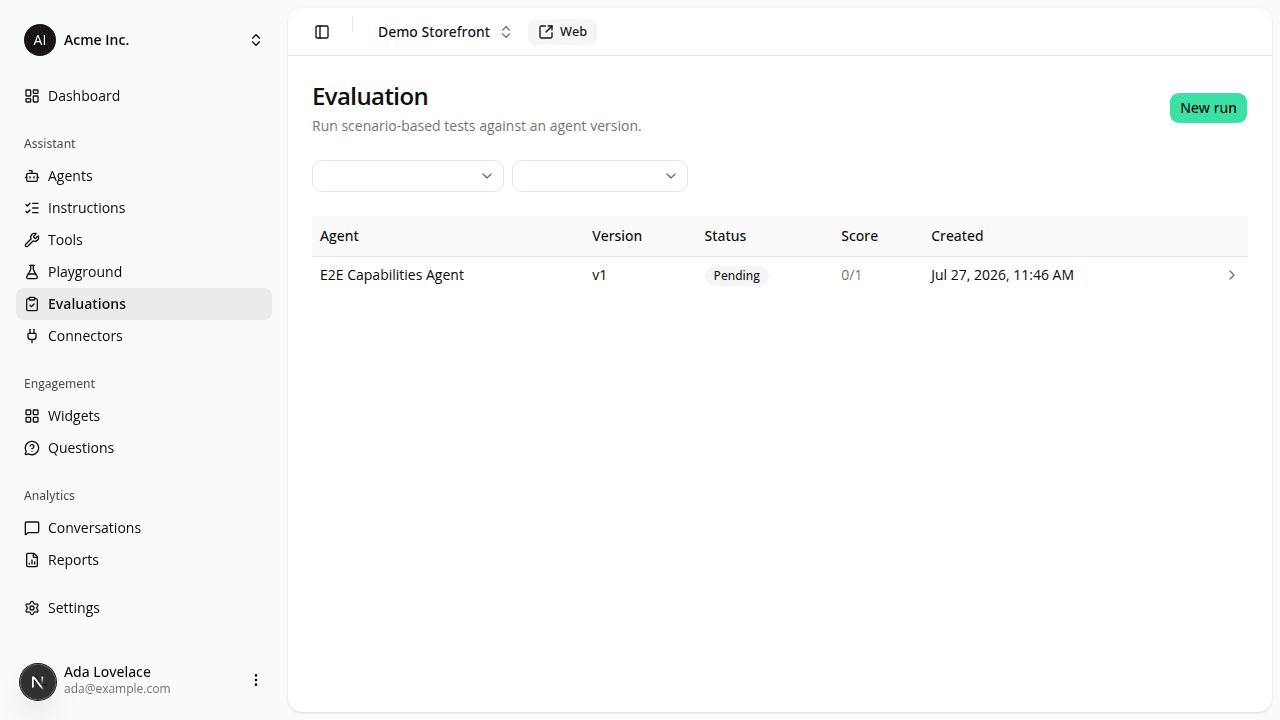Click the Ada Lovelace avatar
1280x720 pixels.
[x=38, y=682]
